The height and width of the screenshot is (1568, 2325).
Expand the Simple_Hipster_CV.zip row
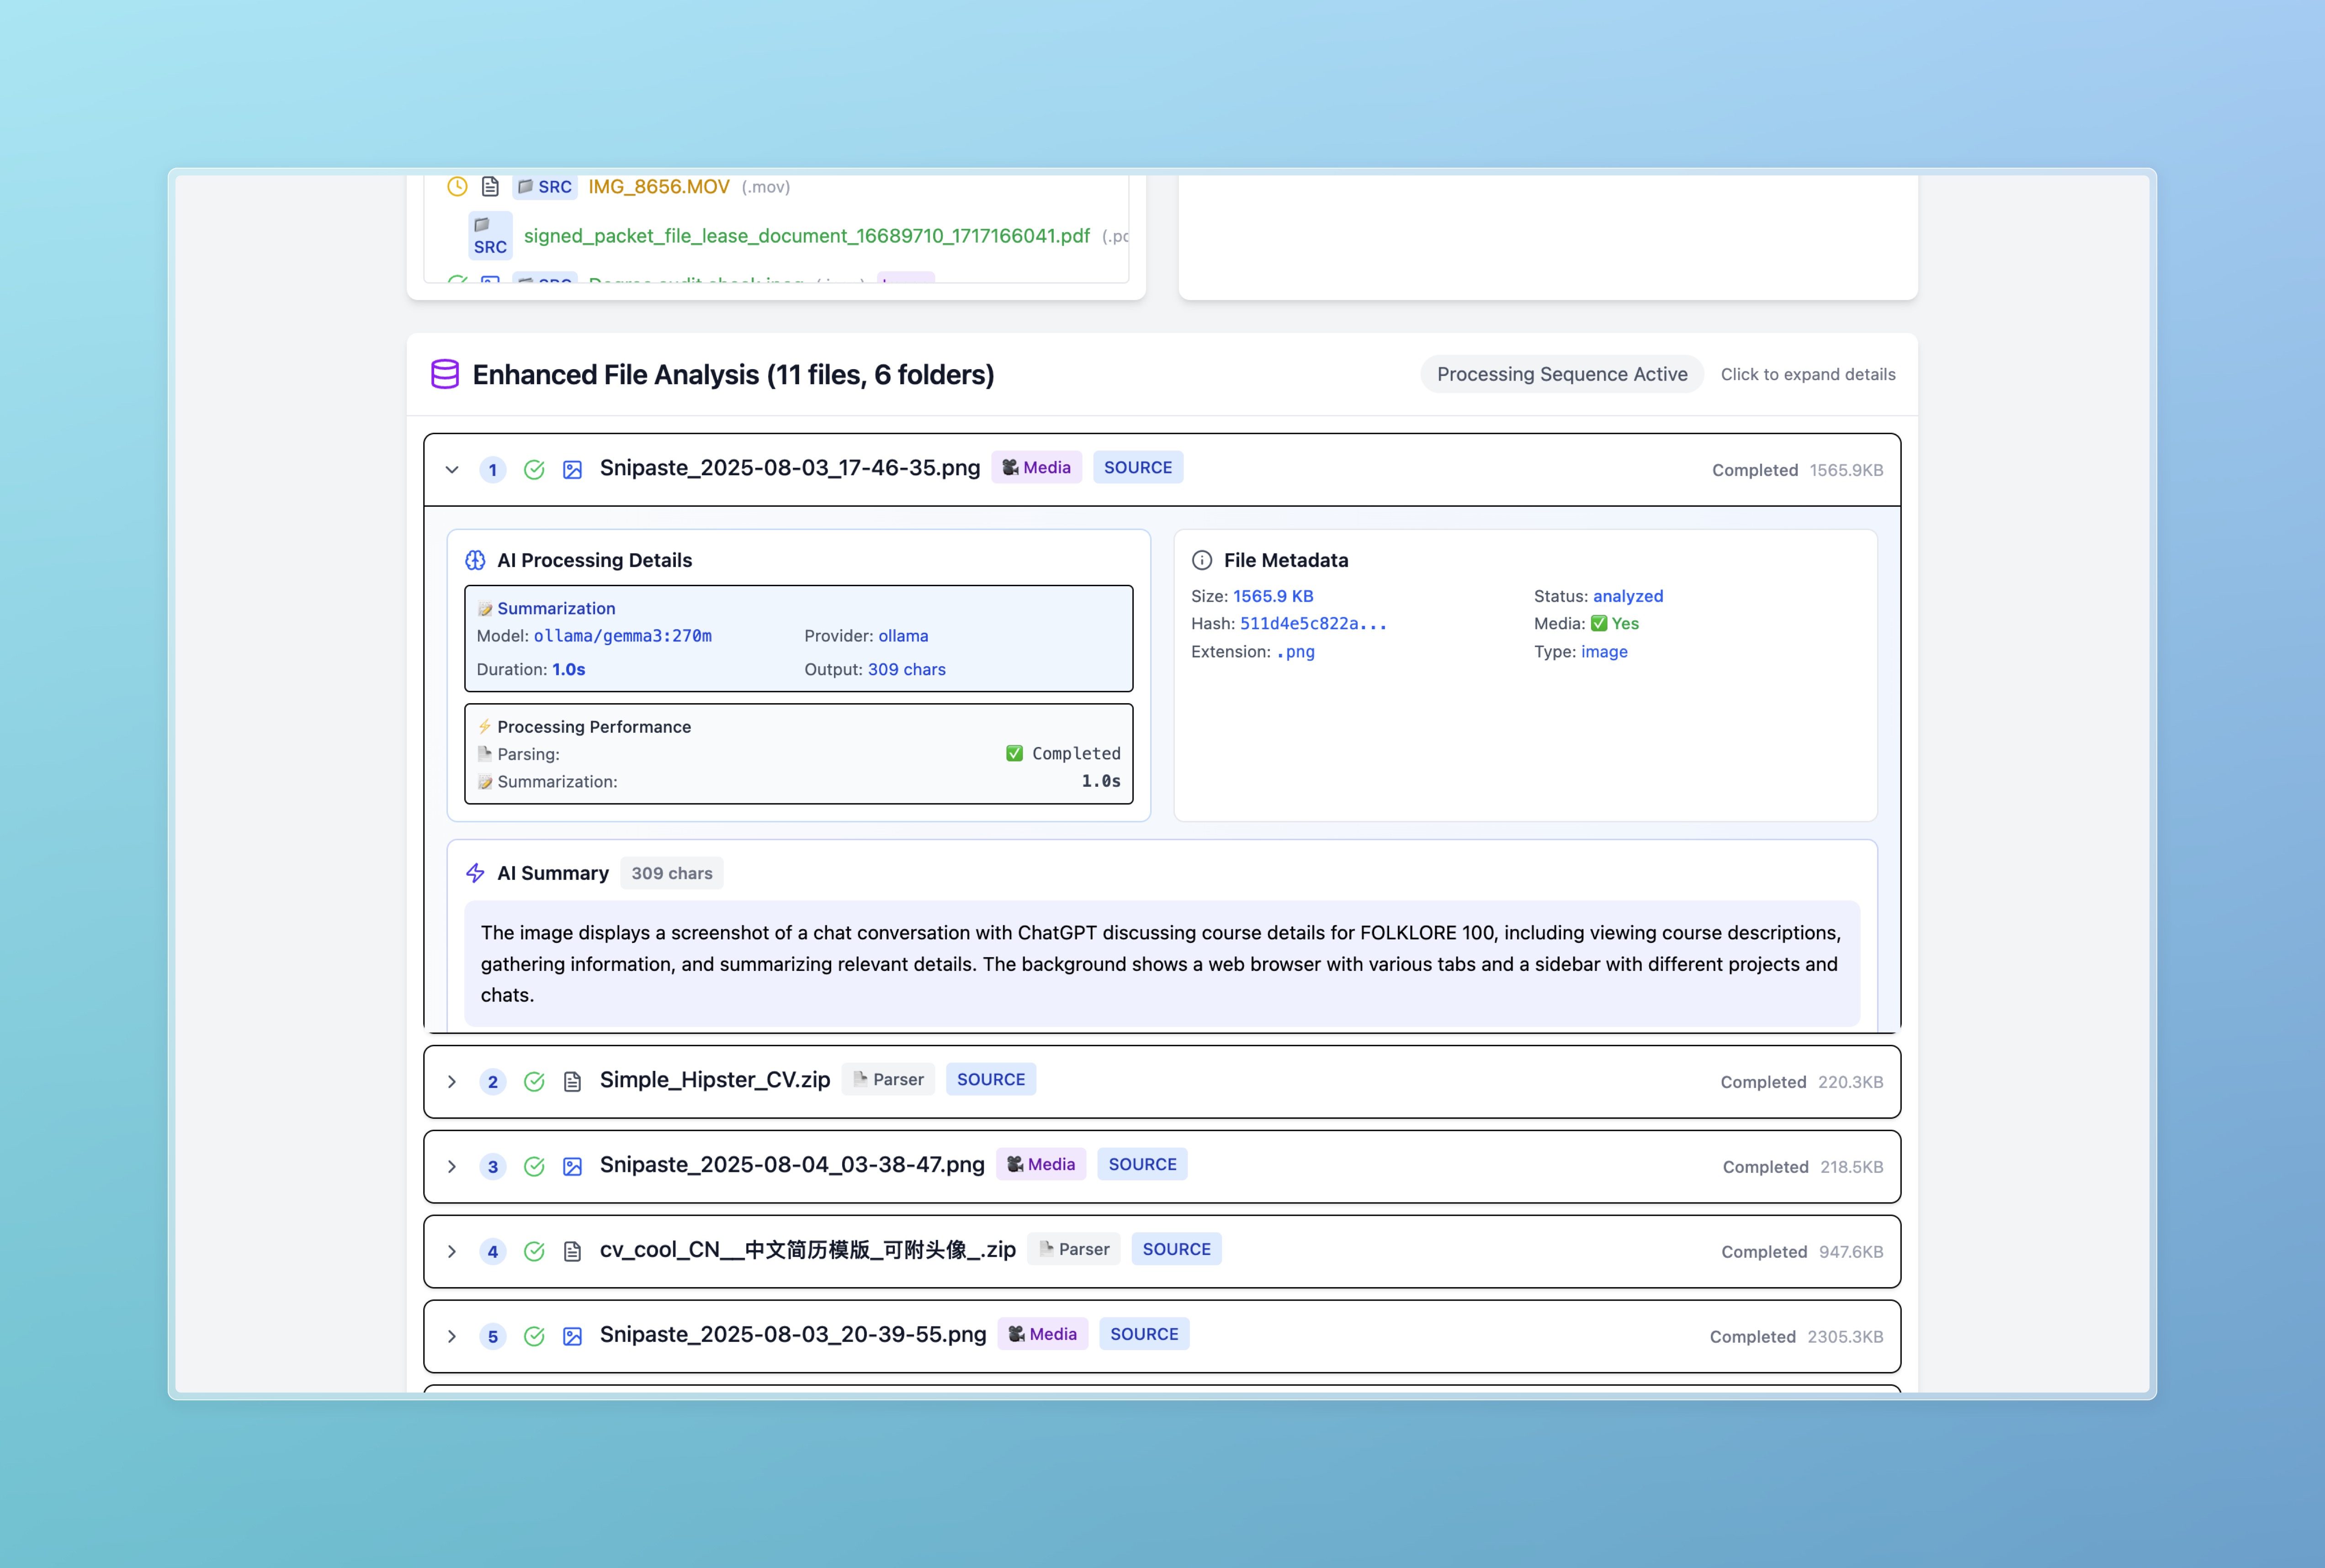coord(452,1082)
